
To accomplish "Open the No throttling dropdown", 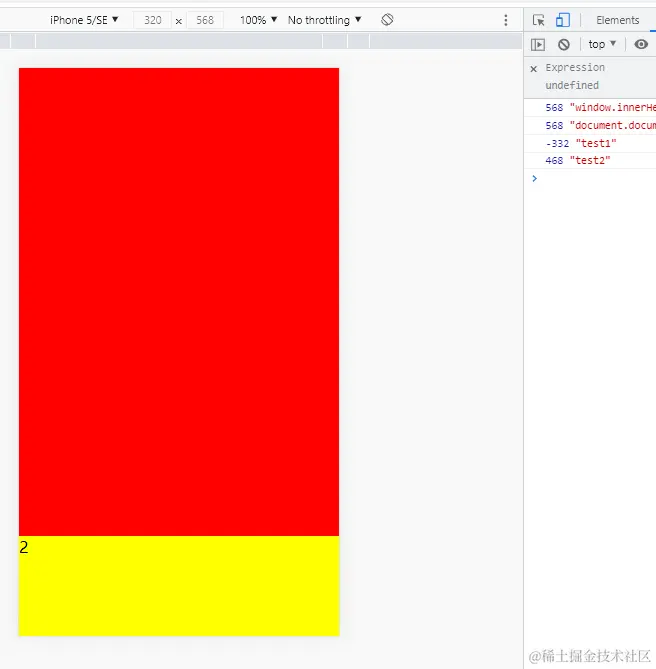I will (x=325, y=20).
